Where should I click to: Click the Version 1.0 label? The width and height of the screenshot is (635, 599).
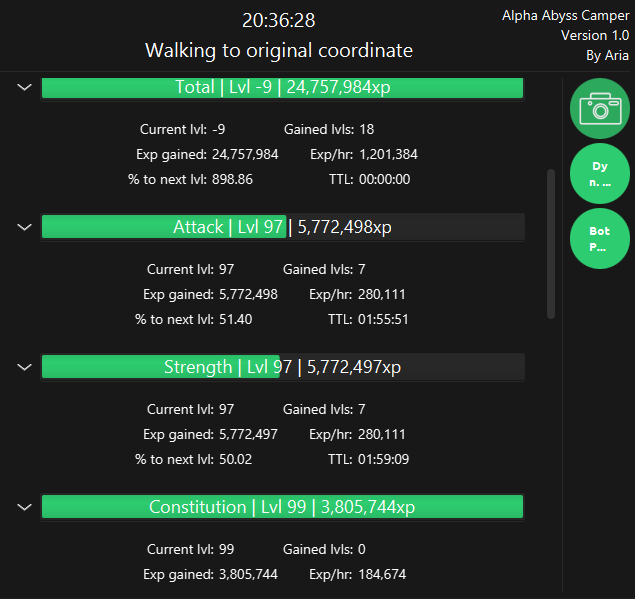point(594,36)
